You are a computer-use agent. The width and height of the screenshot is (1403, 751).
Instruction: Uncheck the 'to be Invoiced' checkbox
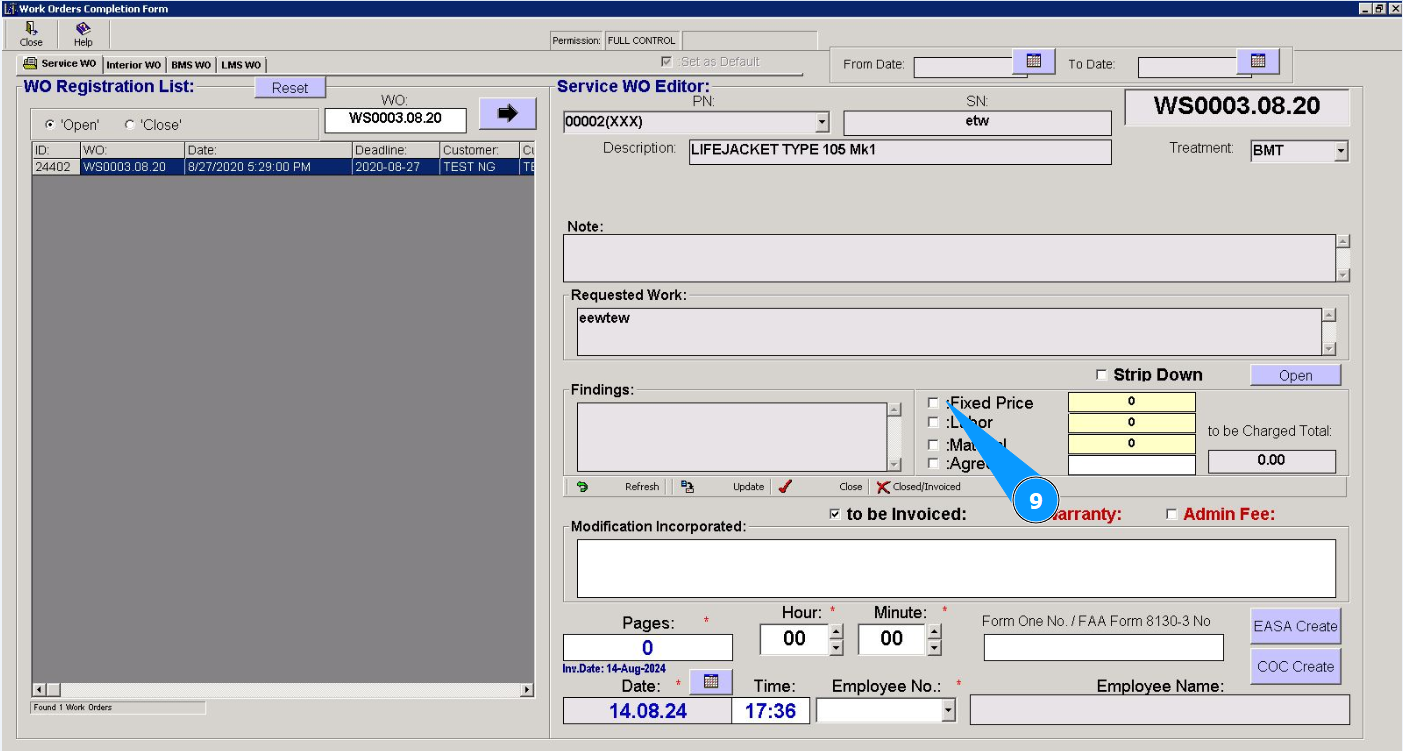point(835,514)
